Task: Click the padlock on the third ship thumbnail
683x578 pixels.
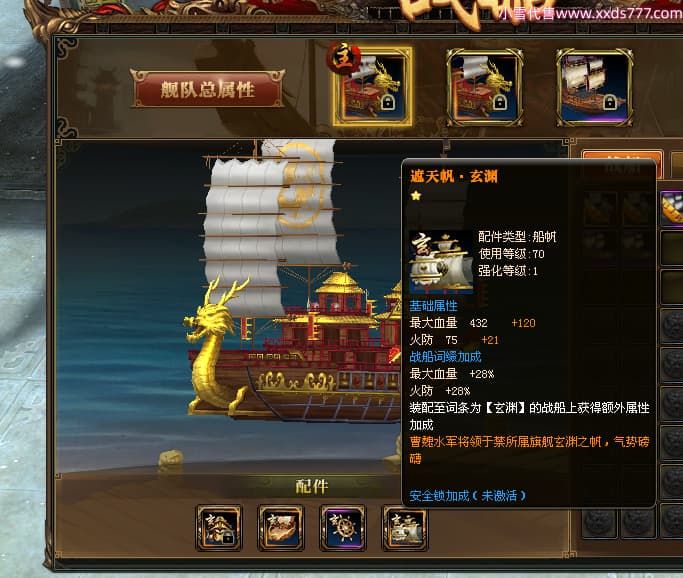Action: [610, 102]
